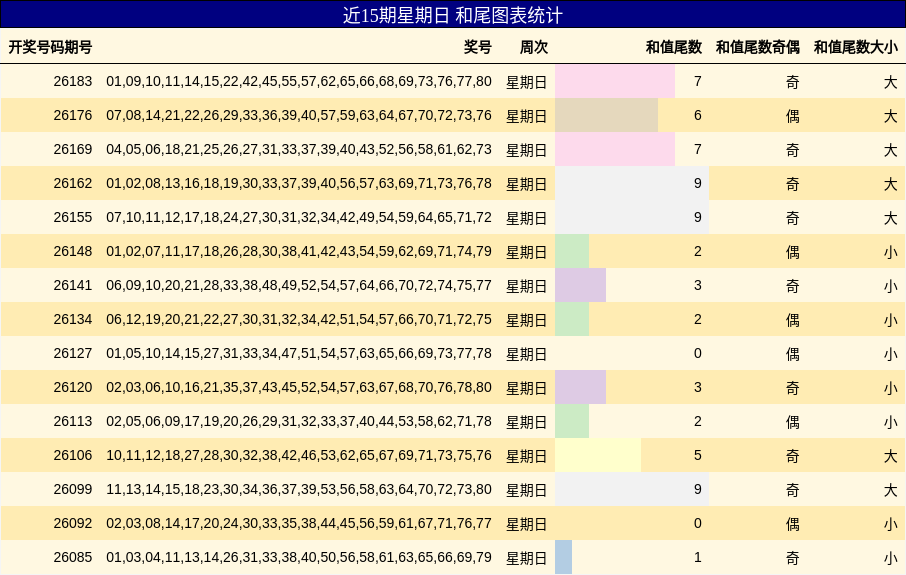The height and width of the screenshot is (575, 906).
Task: Click the tail value 9 in row 26162
Action: tap(697, 183)
